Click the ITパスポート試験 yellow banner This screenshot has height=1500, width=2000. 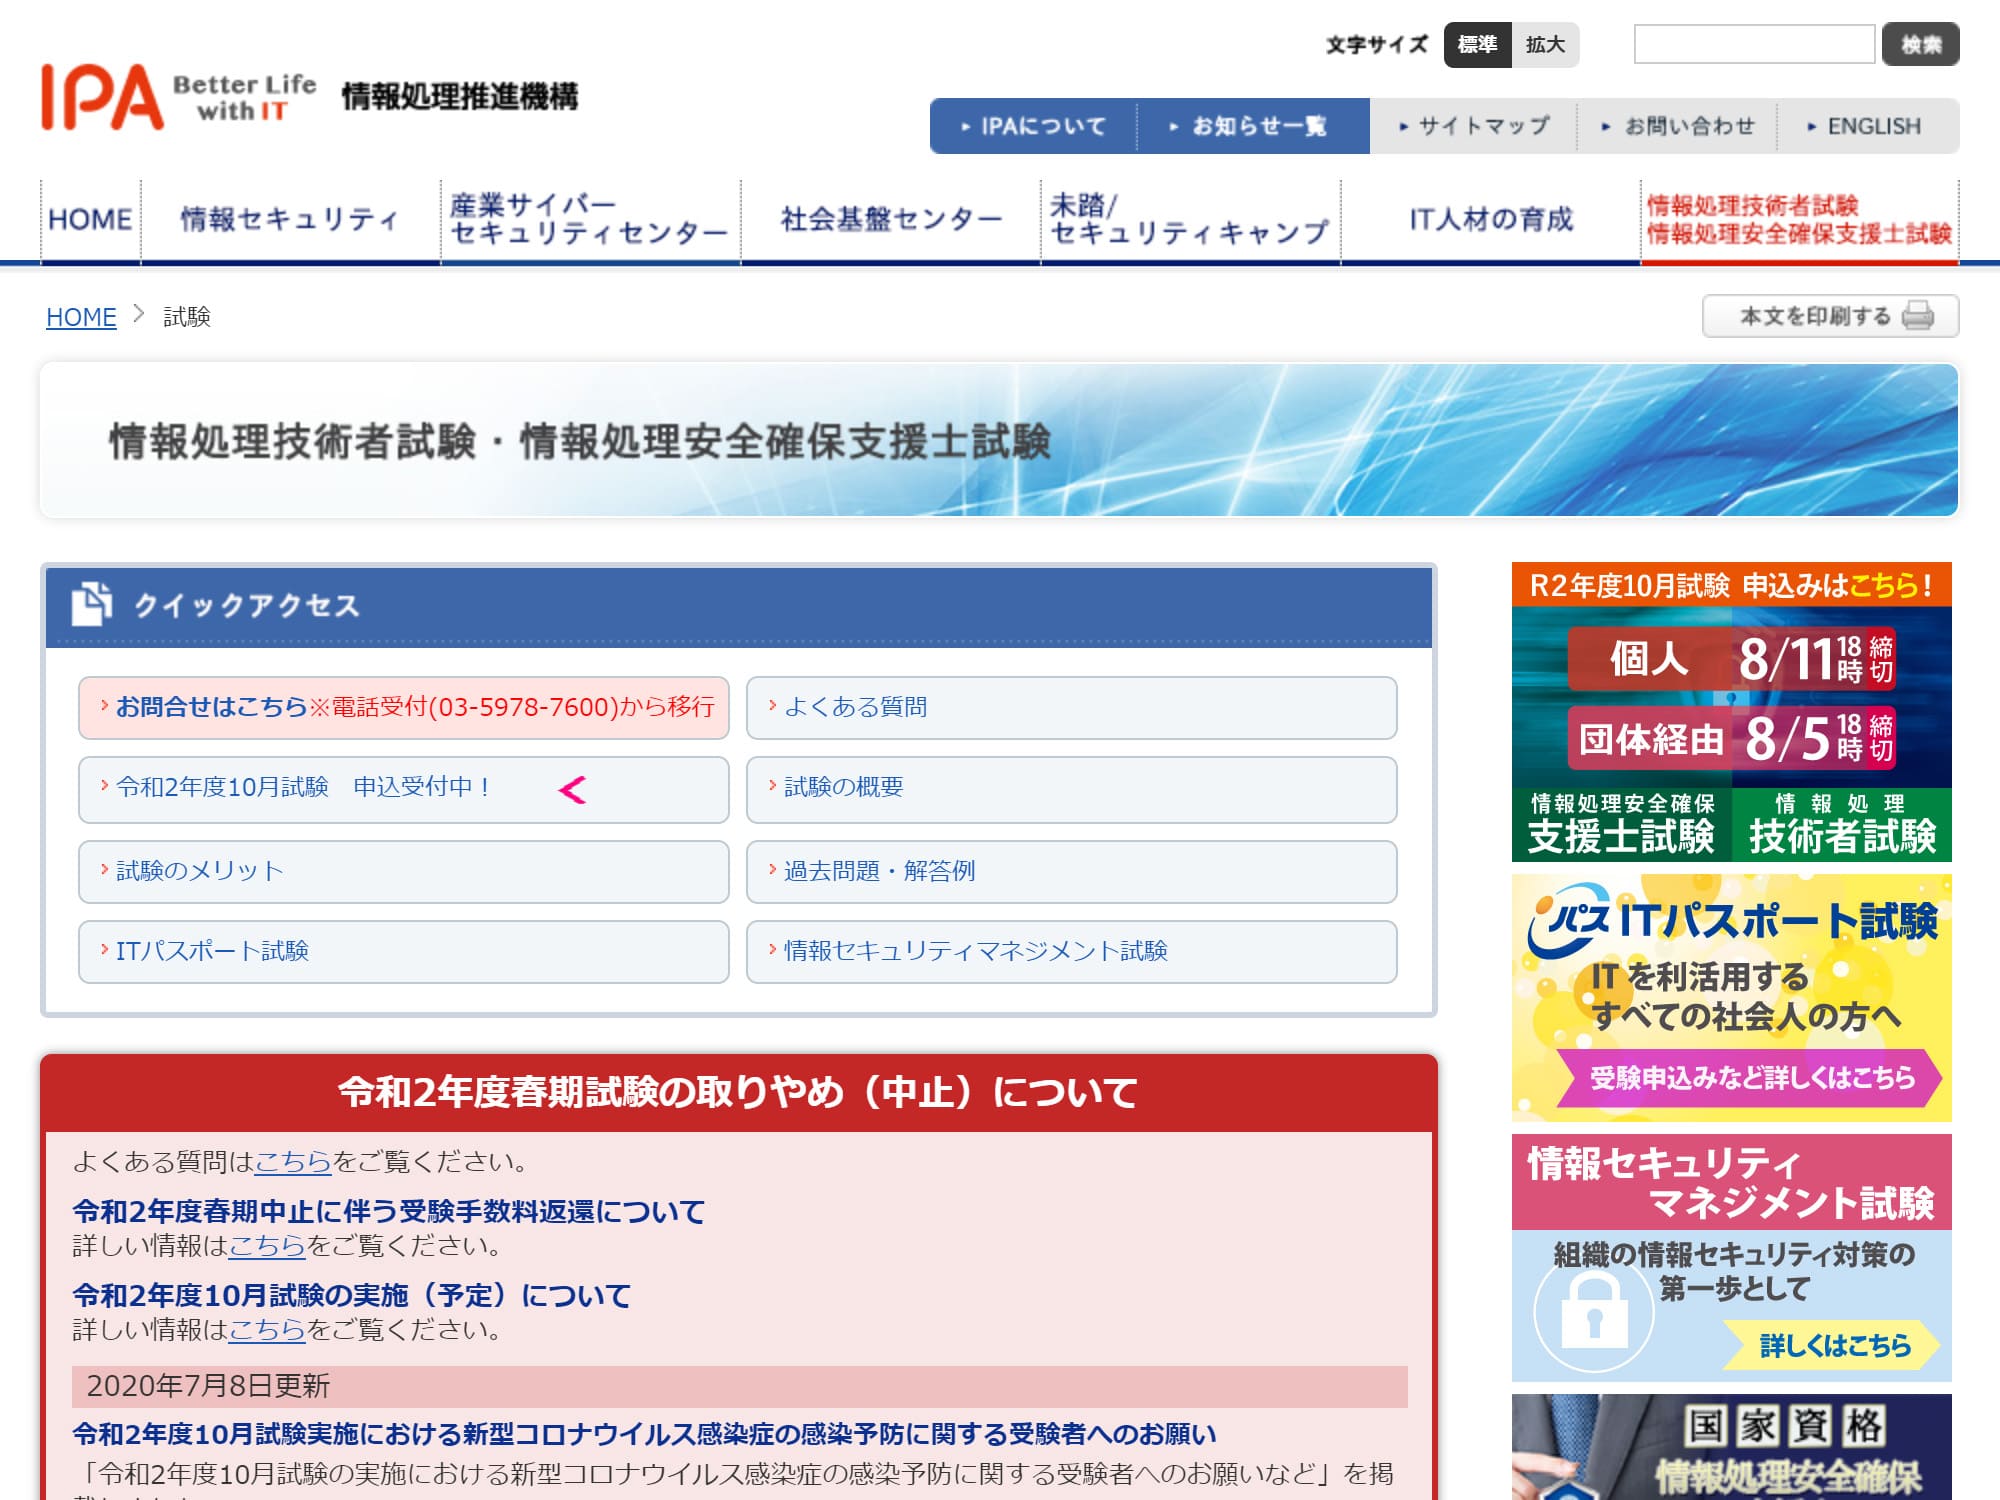pos(1731,997)
